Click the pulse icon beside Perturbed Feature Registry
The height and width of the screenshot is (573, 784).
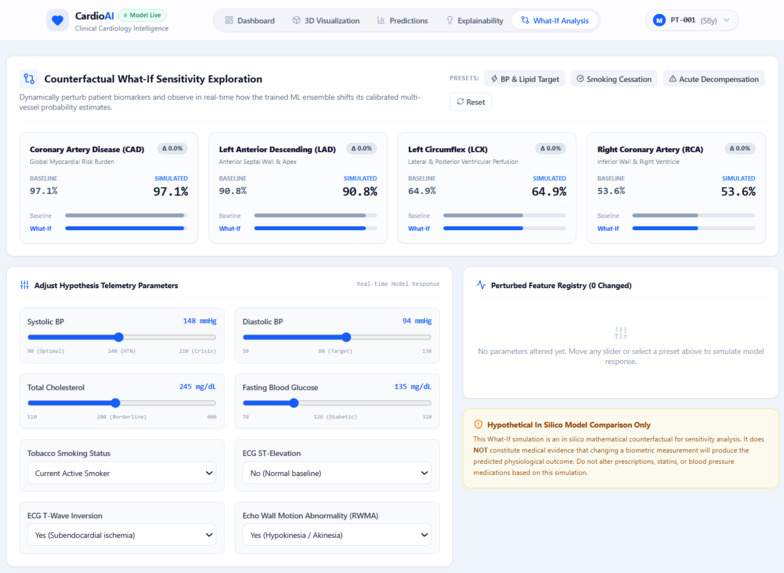click(x=481, y=285)
